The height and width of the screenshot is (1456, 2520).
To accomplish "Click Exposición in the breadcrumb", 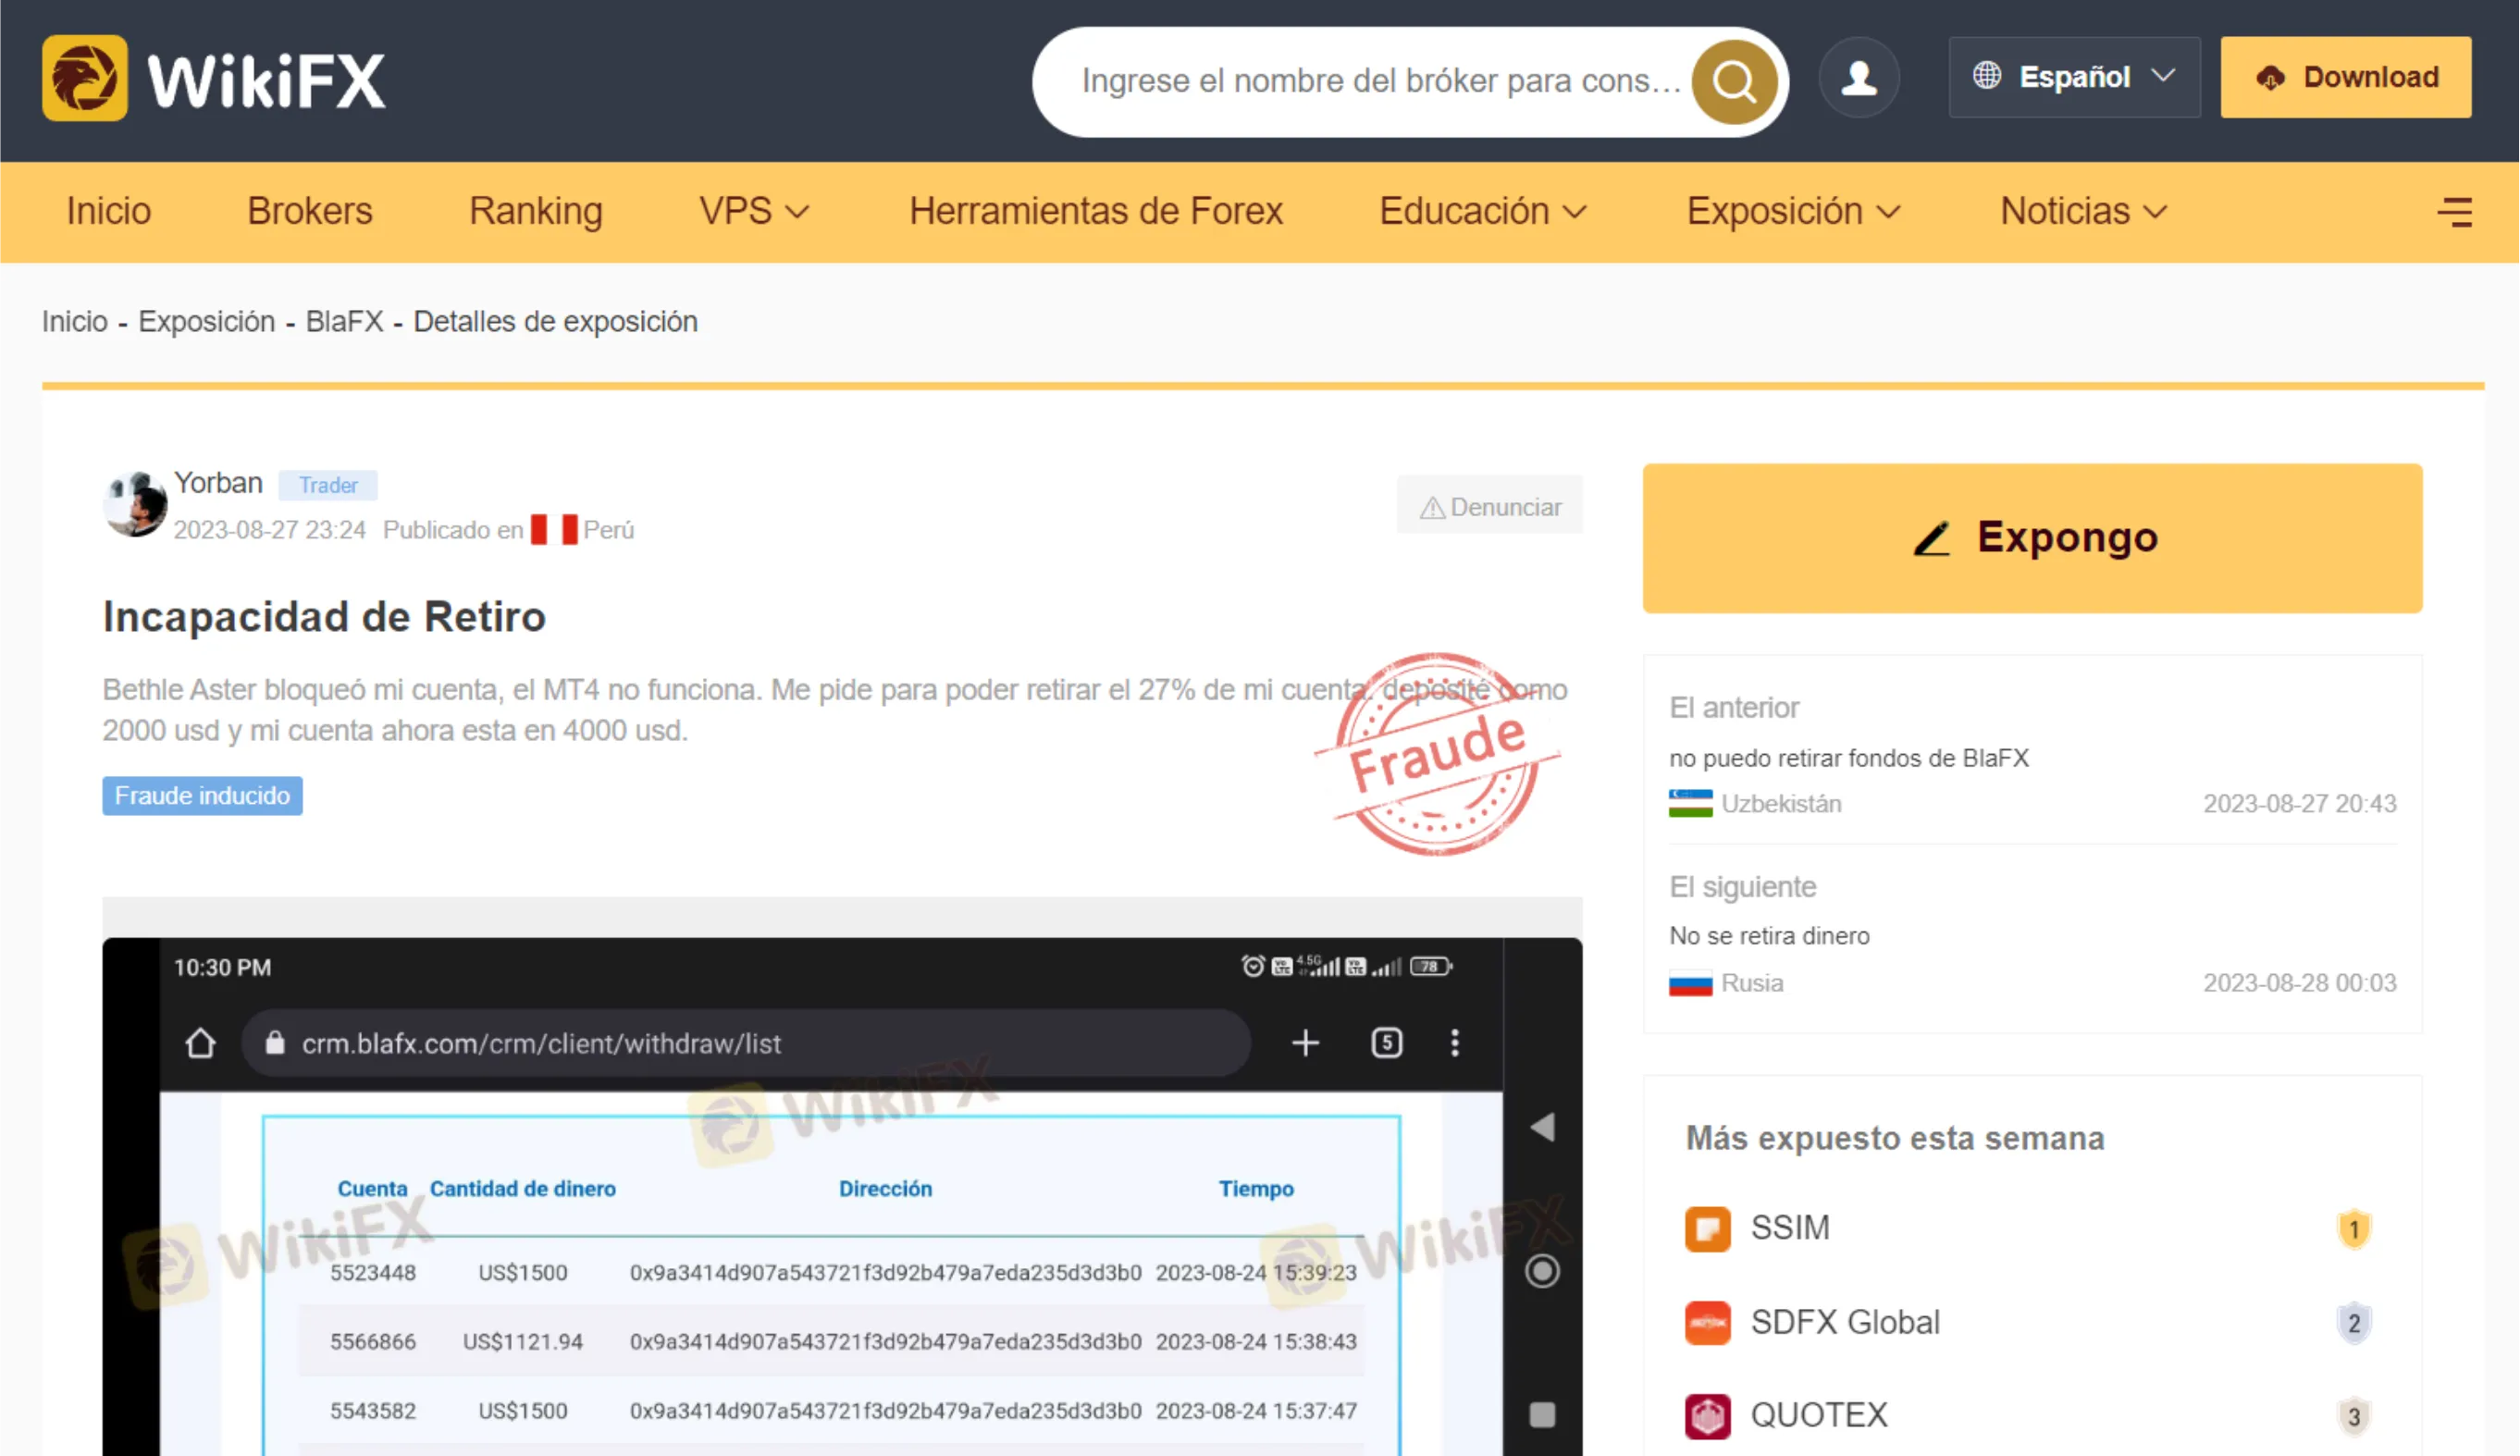I will coord(207,321).
